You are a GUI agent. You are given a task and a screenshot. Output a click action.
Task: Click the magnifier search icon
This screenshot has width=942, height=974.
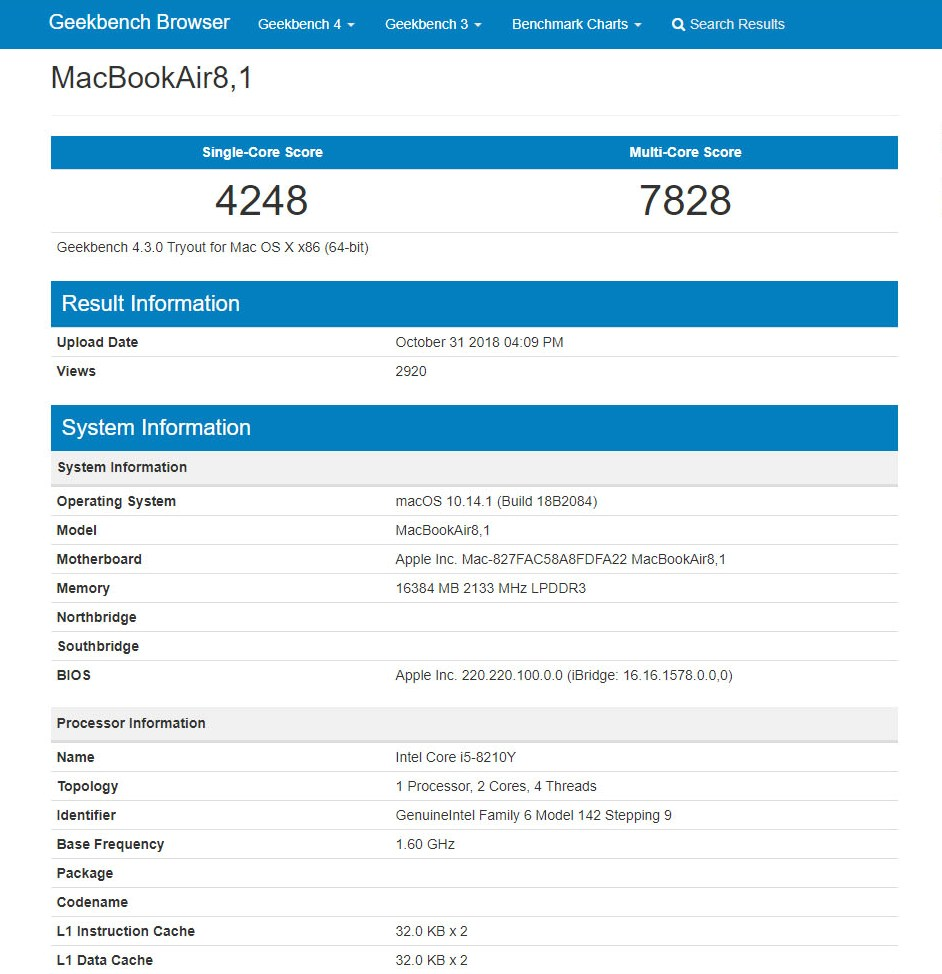[679, 25]
